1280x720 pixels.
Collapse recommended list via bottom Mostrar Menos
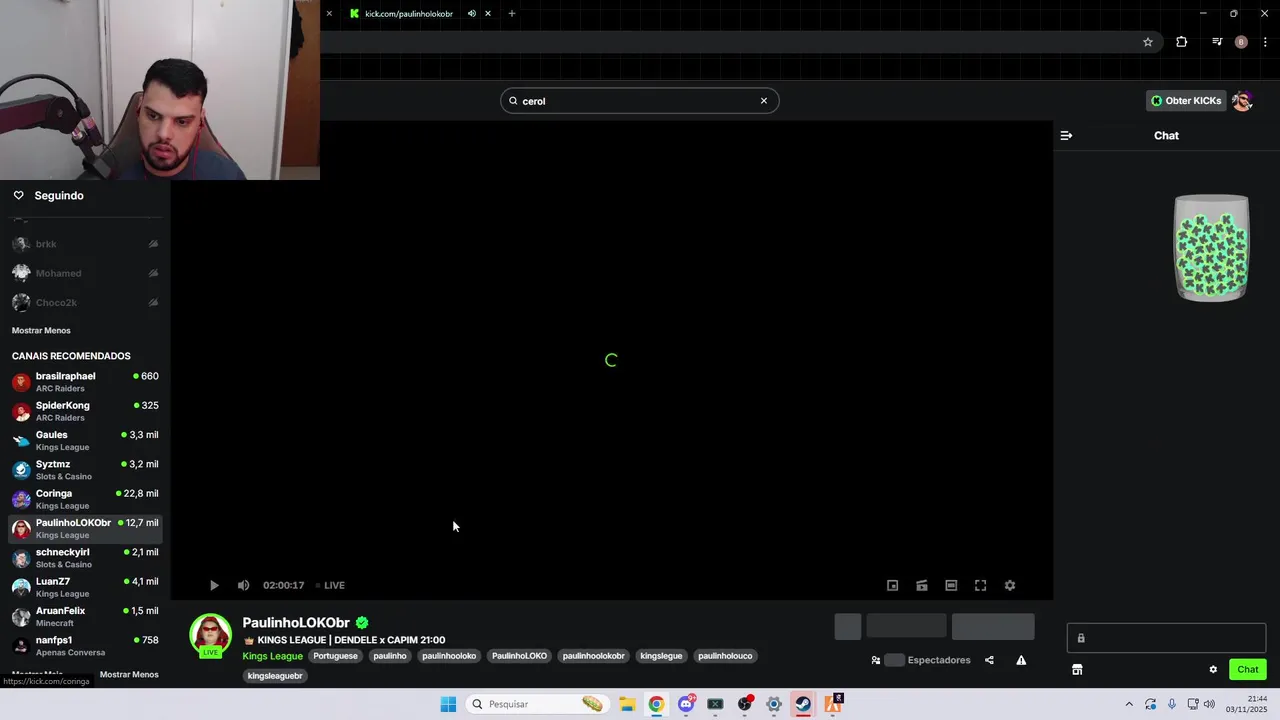[129, 675]
